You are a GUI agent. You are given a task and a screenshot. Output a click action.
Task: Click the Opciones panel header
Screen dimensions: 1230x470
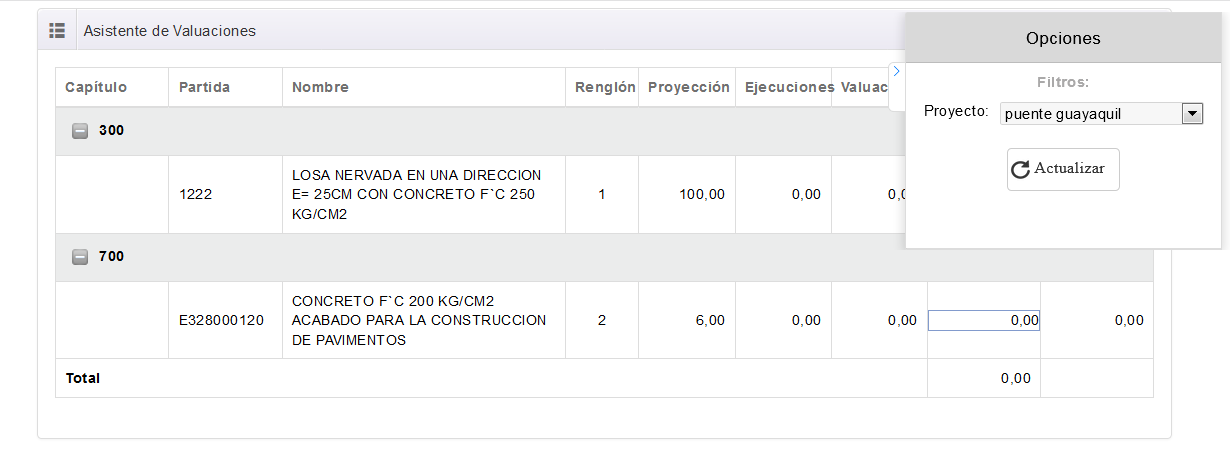click(x=1062, y=38)
